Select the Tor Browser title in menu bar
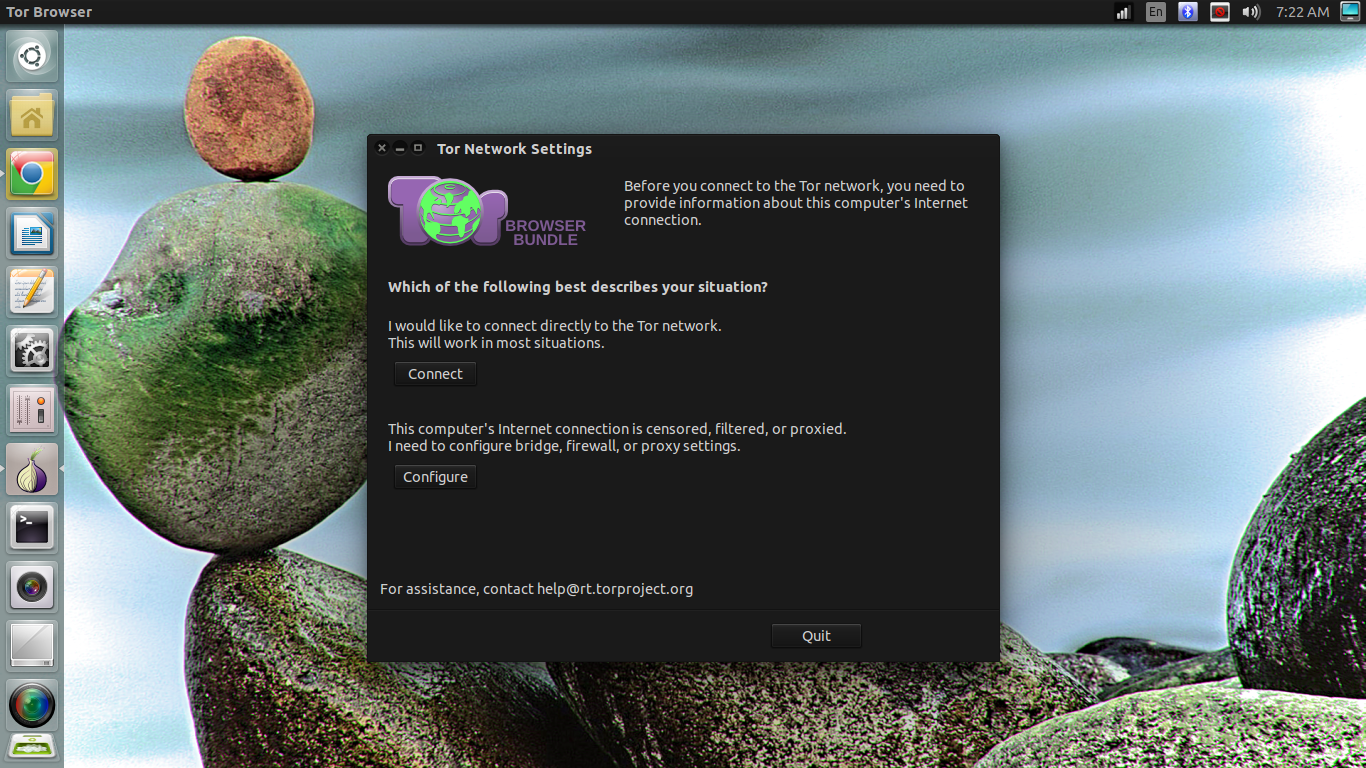The height and width of the screenshot is (768, 1366). pos(48,11)
